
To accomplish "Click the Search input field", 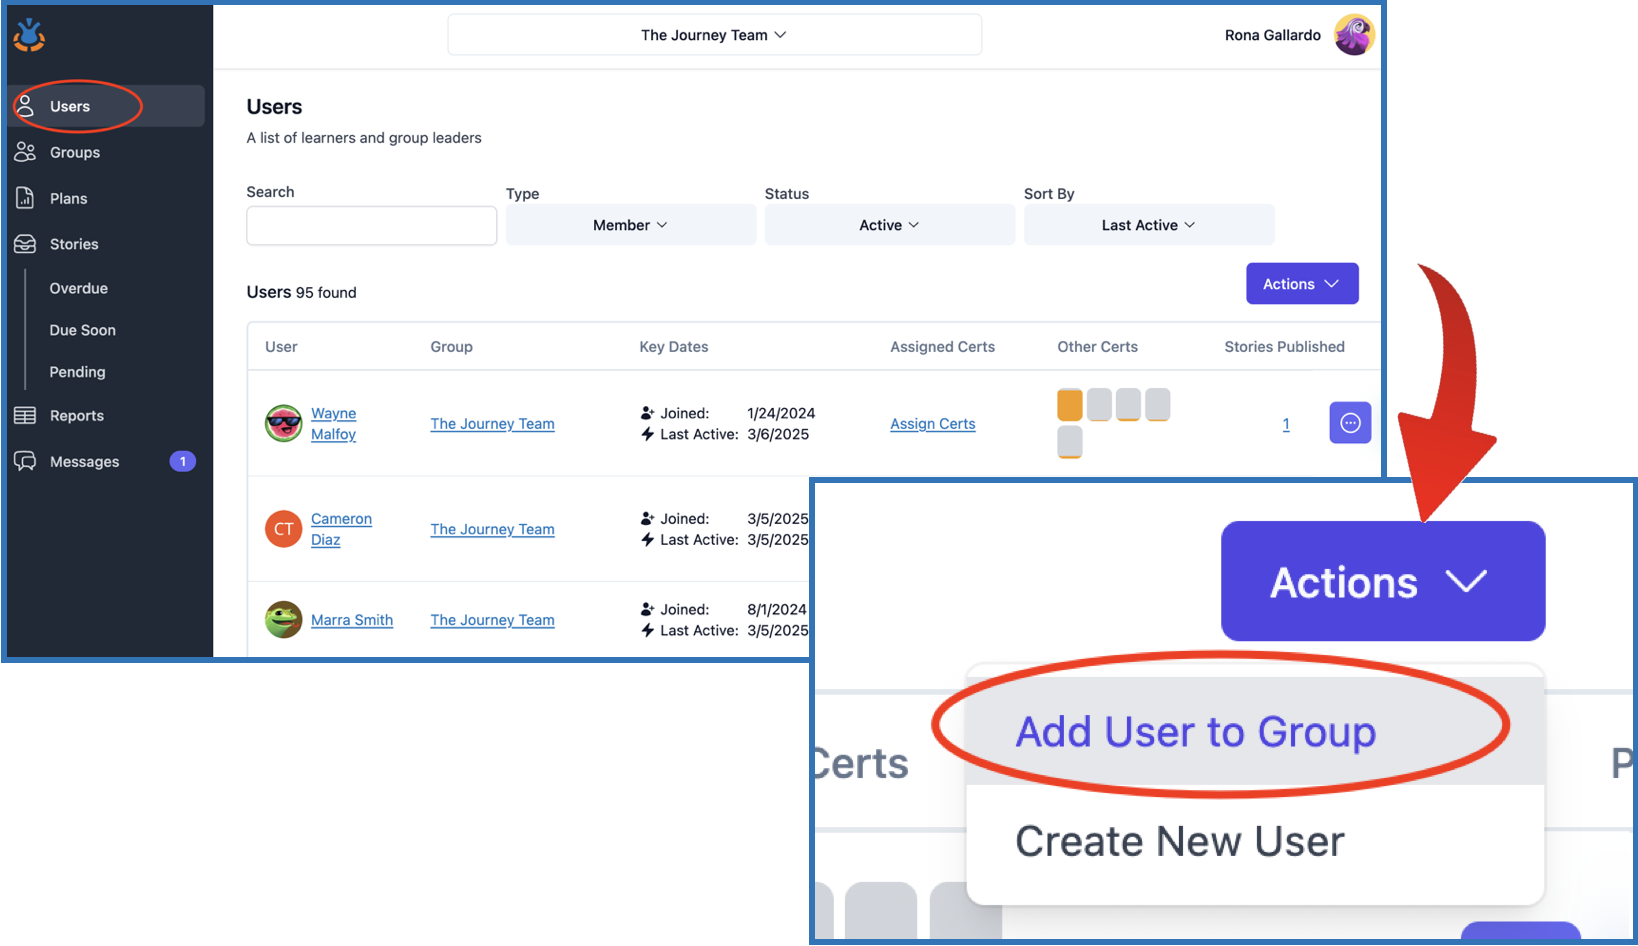I will point(371,226).
